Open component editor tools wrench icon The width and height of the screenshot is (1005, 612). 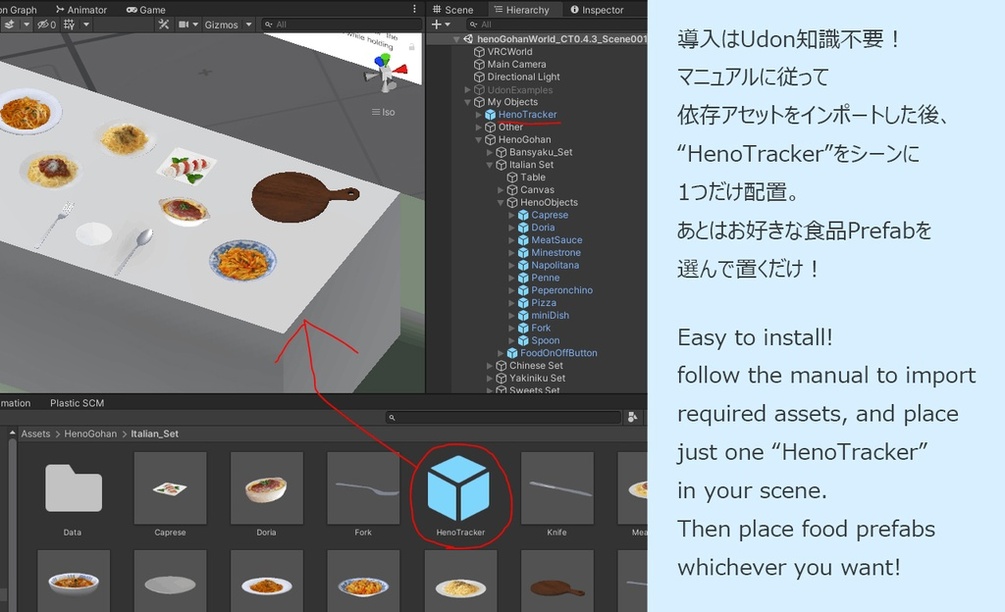click(163, 24)
